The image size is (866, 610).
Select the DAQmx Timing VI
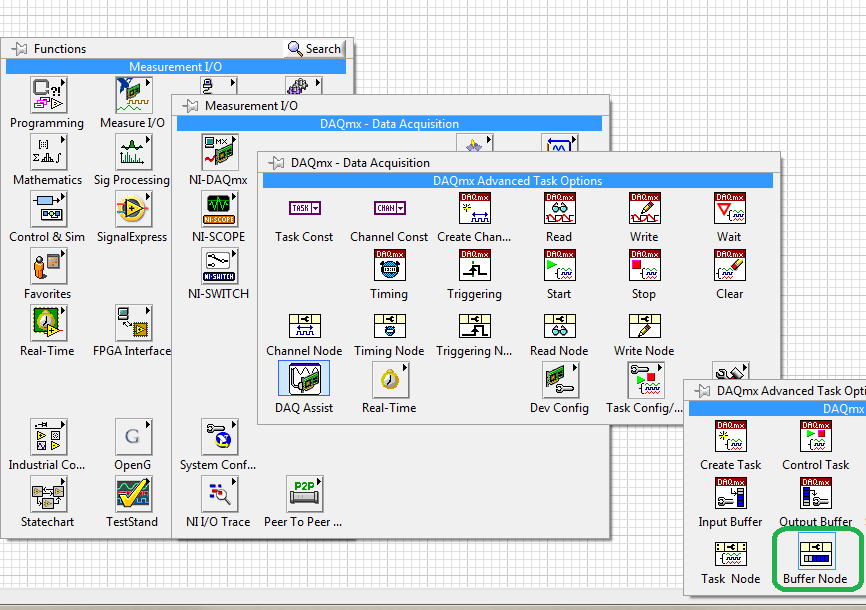click(x=389, y=265)
